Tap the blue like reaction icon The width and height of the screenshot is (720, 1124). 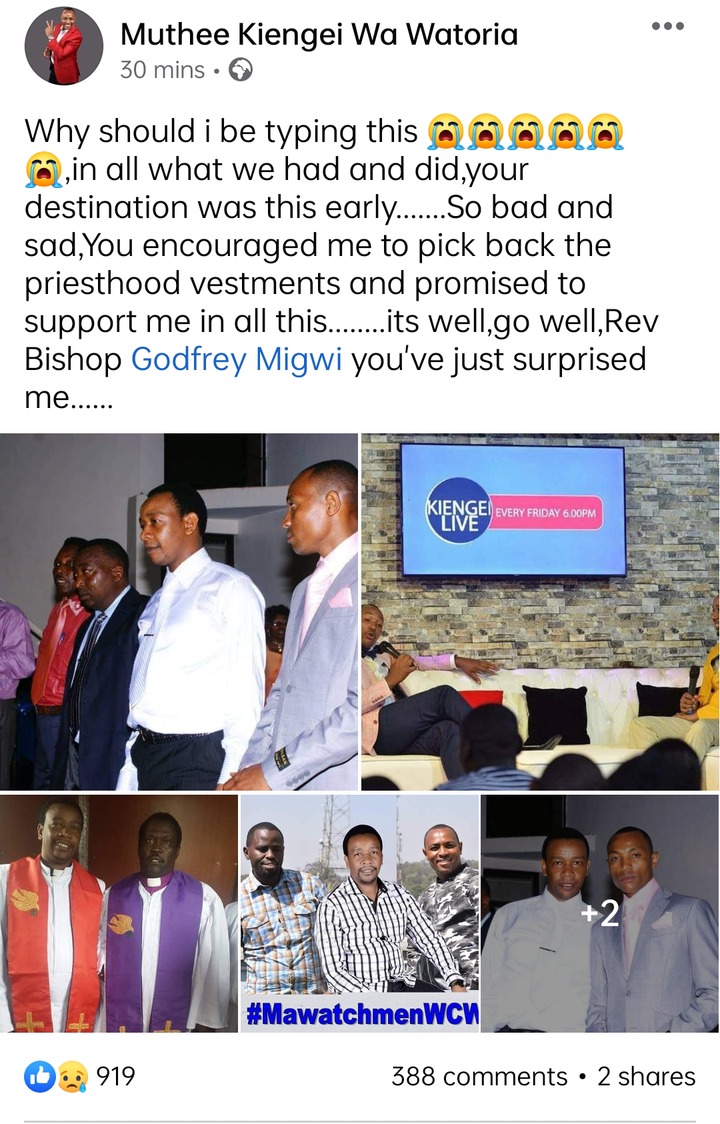coord(40,1076)
